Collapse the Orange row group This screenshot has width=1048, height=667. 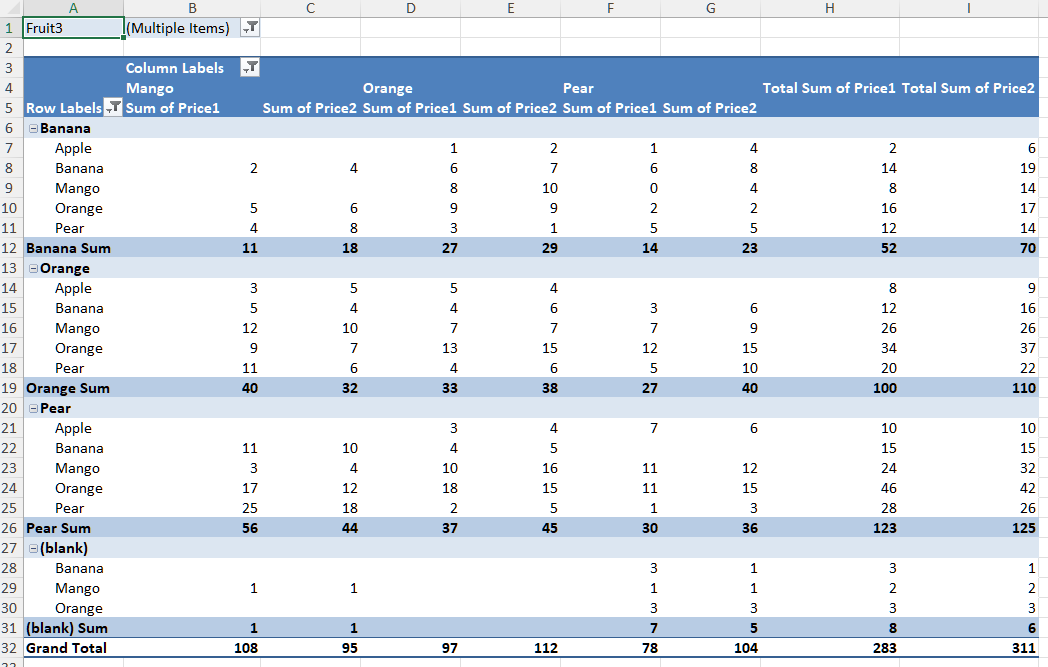point(34,268)
